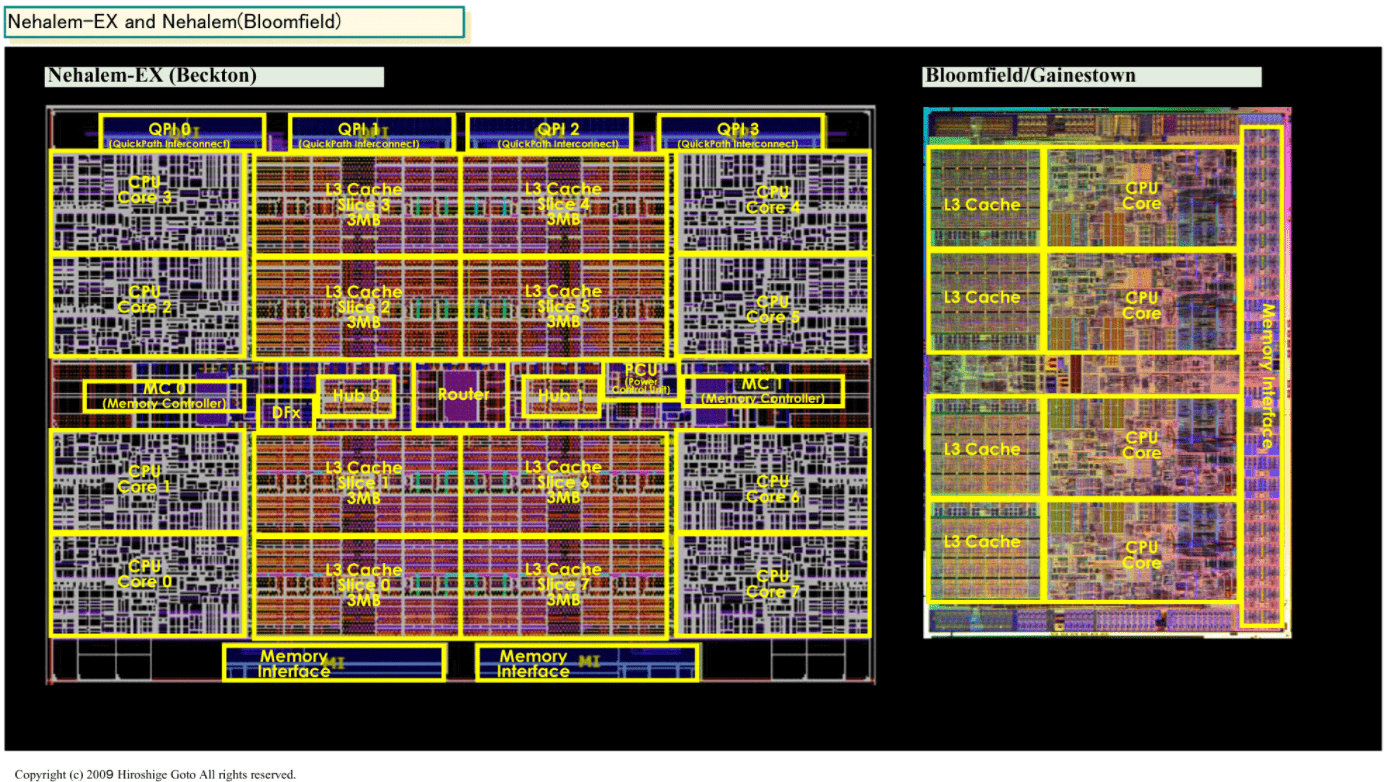Viewport: 1390px width, 782px height.
Task: Click the Hub 0 block
Action: 356,396
